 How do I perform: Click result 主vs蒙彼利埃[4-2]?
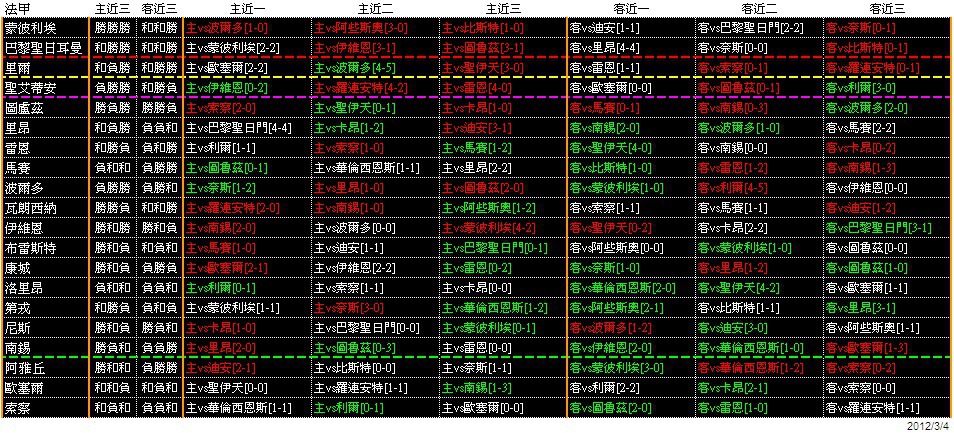coord(489,229)
